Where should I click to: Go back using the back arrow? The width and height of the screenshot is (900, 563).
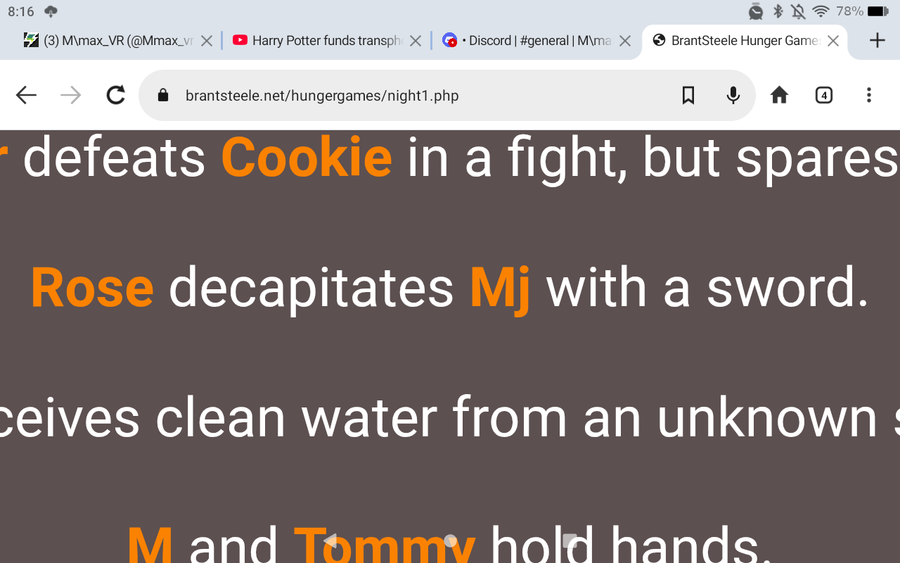point(26,95)
